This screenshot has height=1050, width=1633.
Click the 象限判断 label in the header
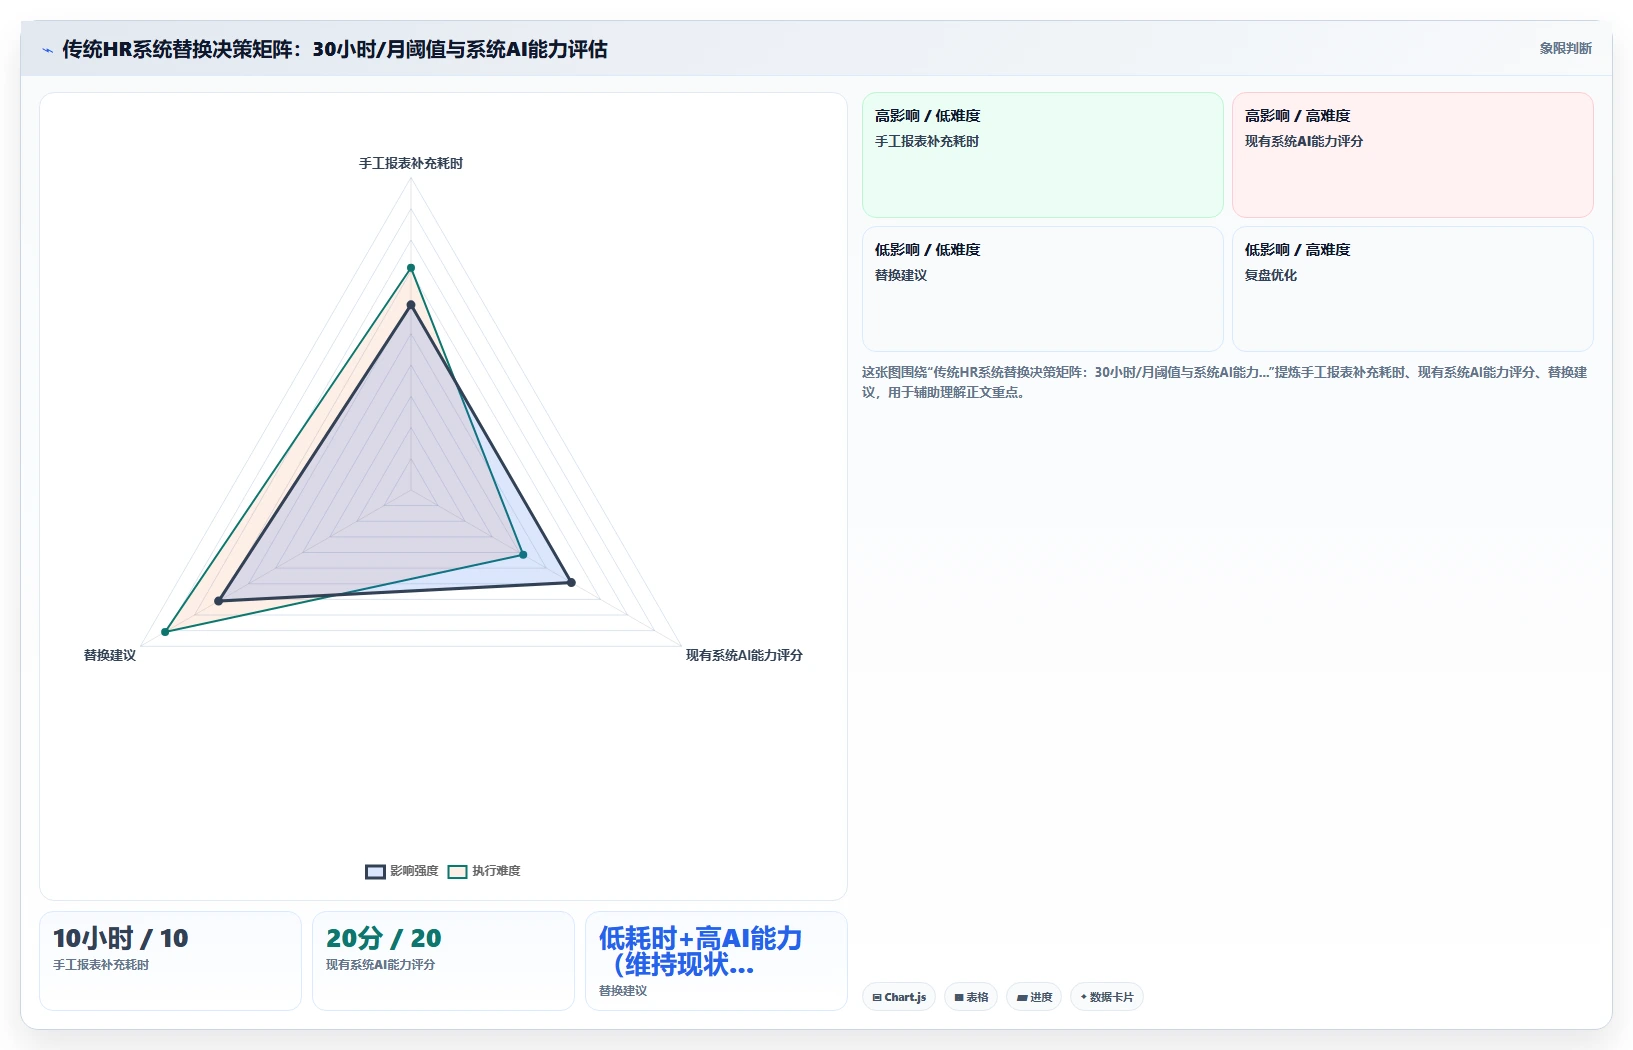coord(1565,48)
